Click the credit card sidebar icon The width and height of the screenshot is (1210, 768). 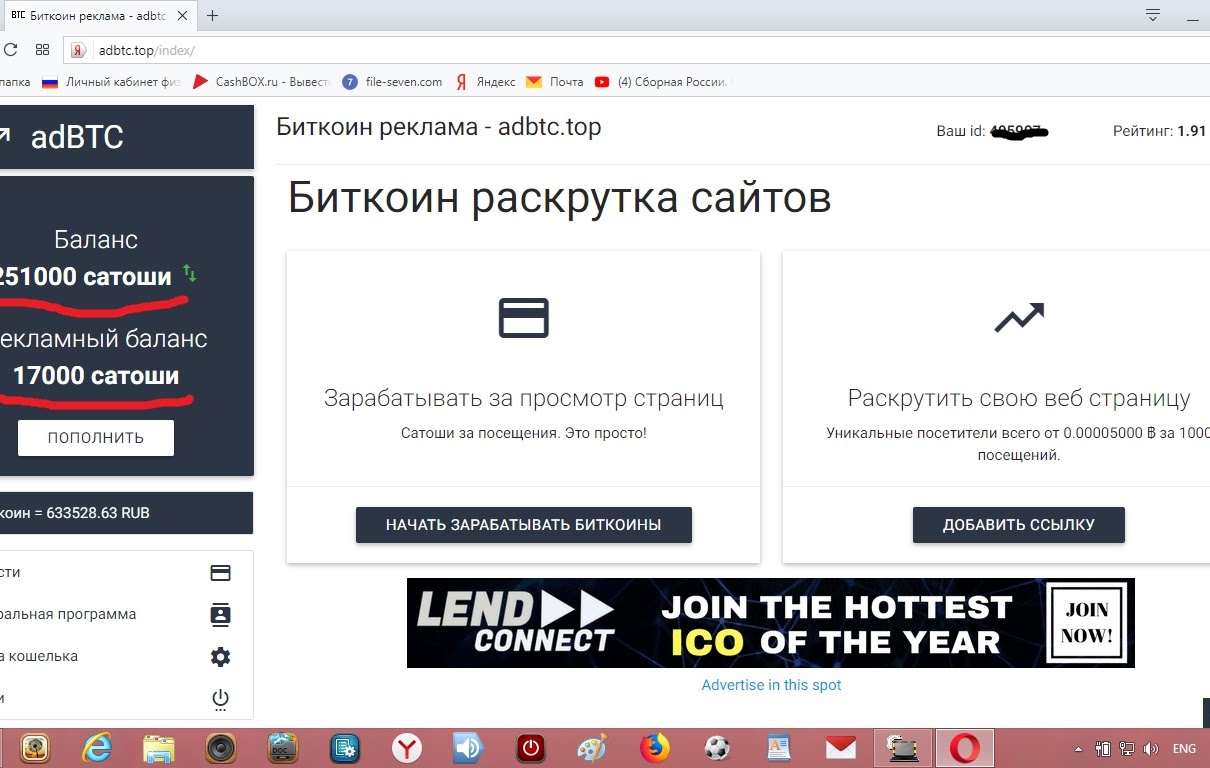tap(221, 573)
